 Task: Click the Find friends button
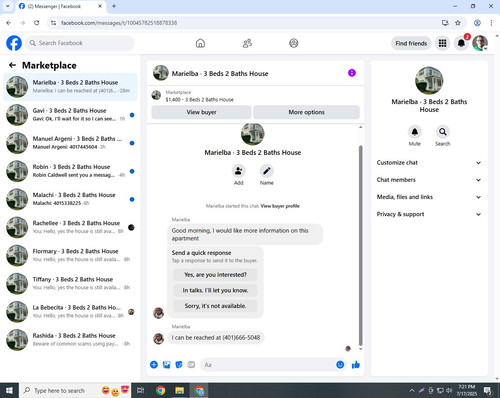(x=411, y=43)
